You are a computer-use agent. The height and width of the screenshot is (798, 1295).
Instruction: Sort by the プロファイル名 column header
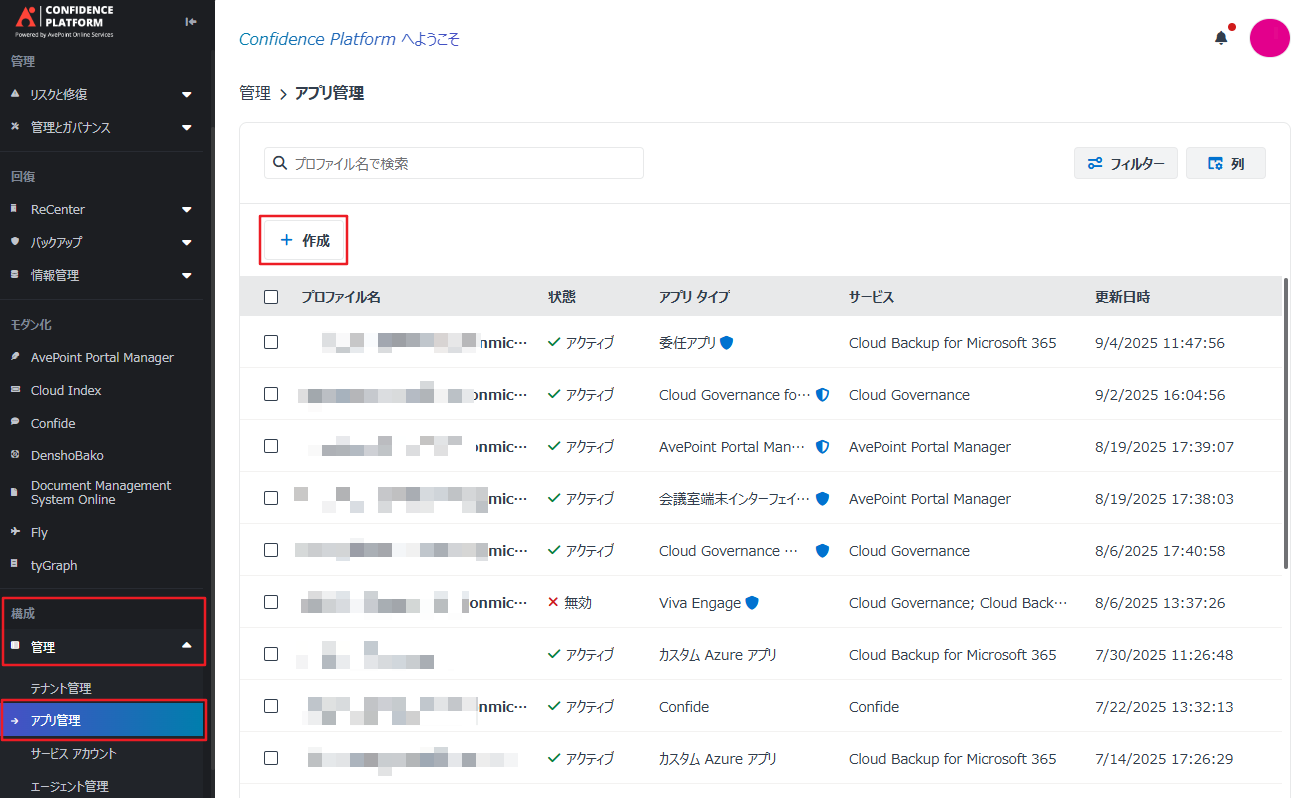tap(341, 297)
